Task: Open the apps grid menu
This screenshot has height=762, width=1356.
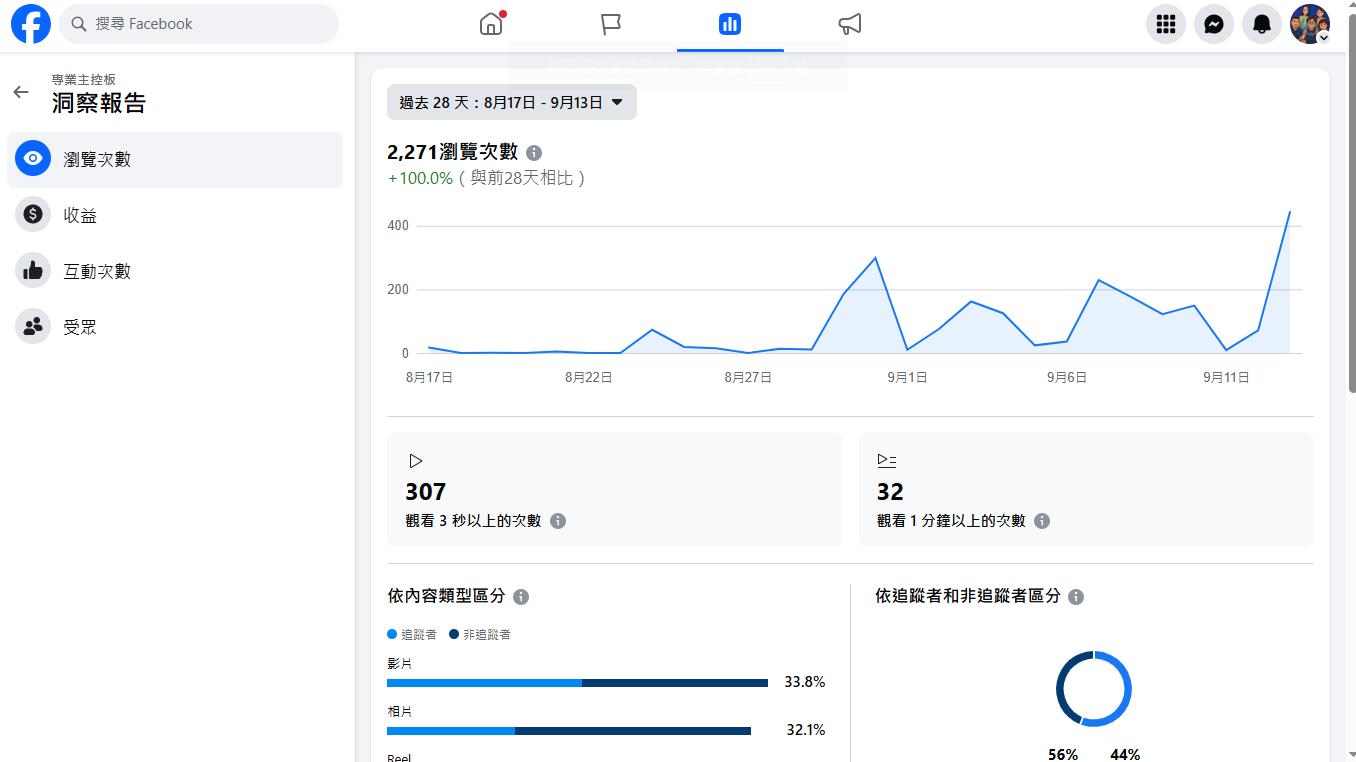Action: [x=1165, y=24]
